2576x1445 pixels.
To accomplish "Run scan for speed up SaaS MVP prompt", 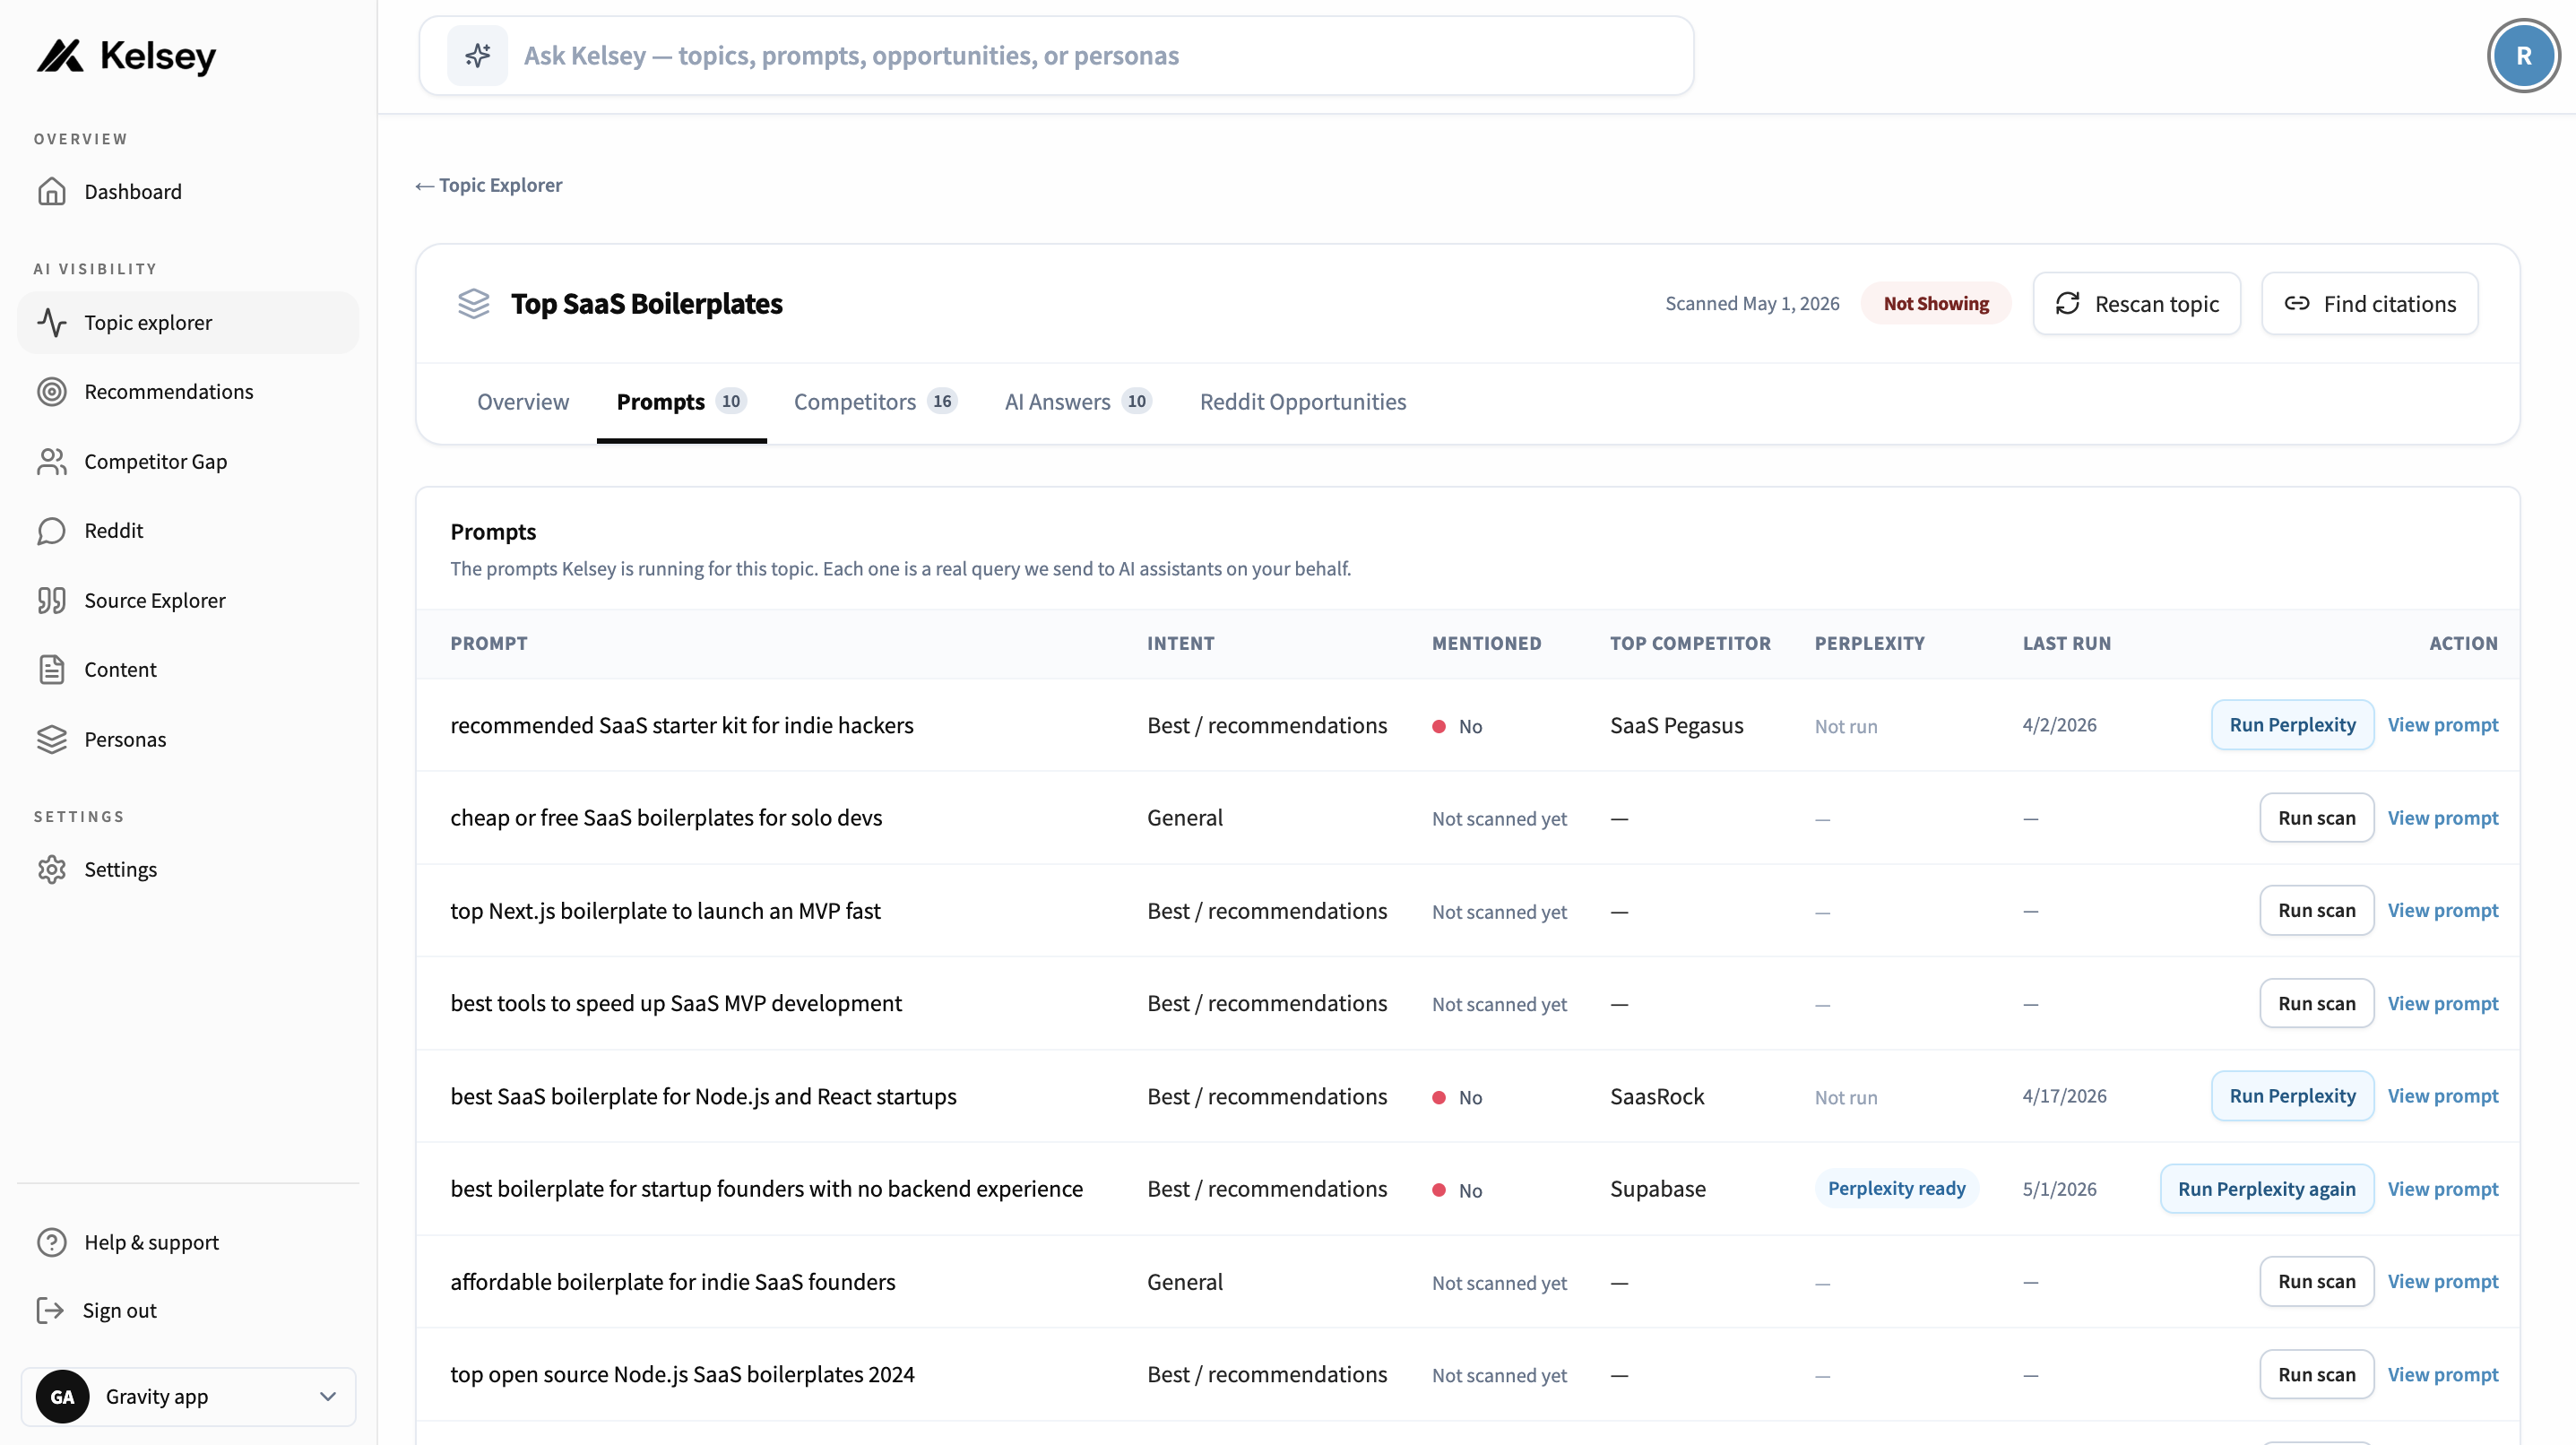I will 2316,1003.
